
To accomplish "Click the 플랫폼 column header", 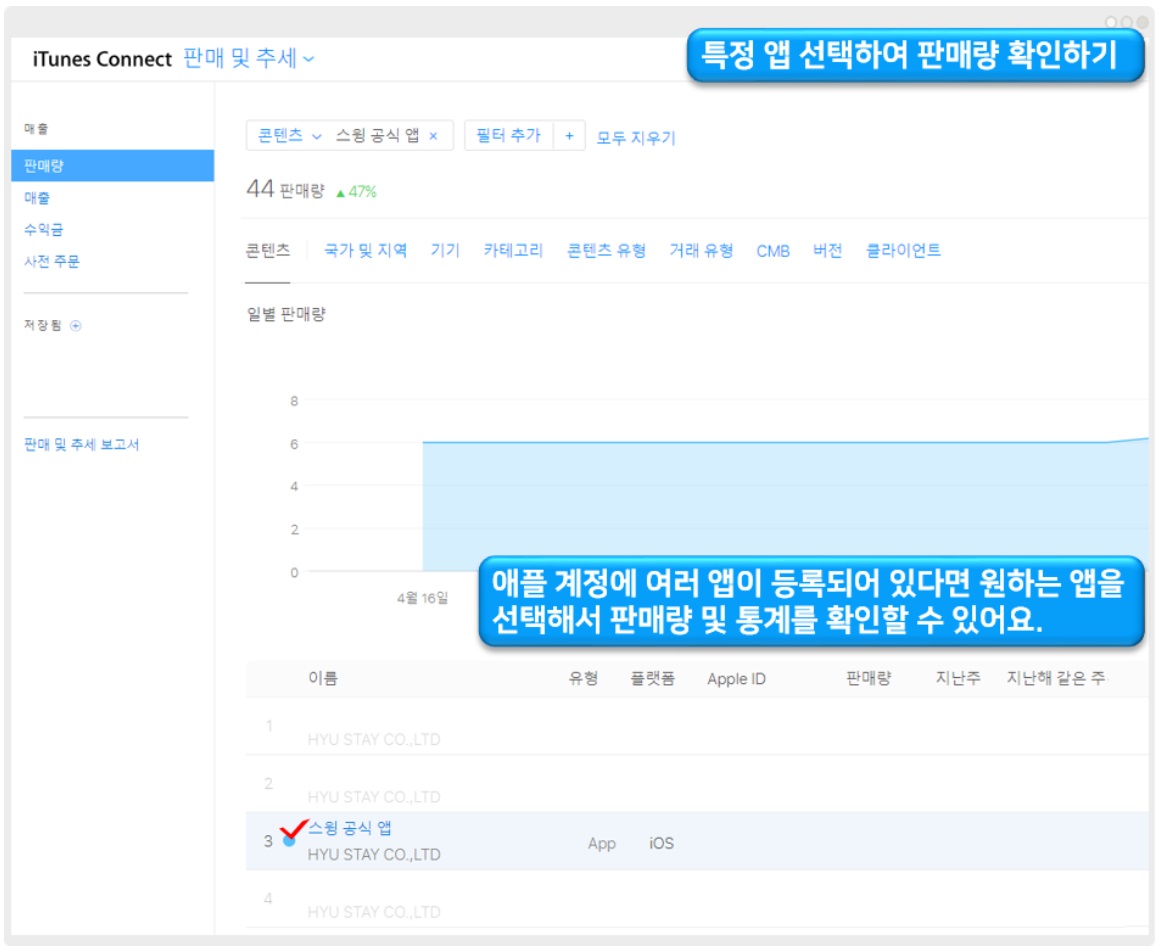I will 652,678.
